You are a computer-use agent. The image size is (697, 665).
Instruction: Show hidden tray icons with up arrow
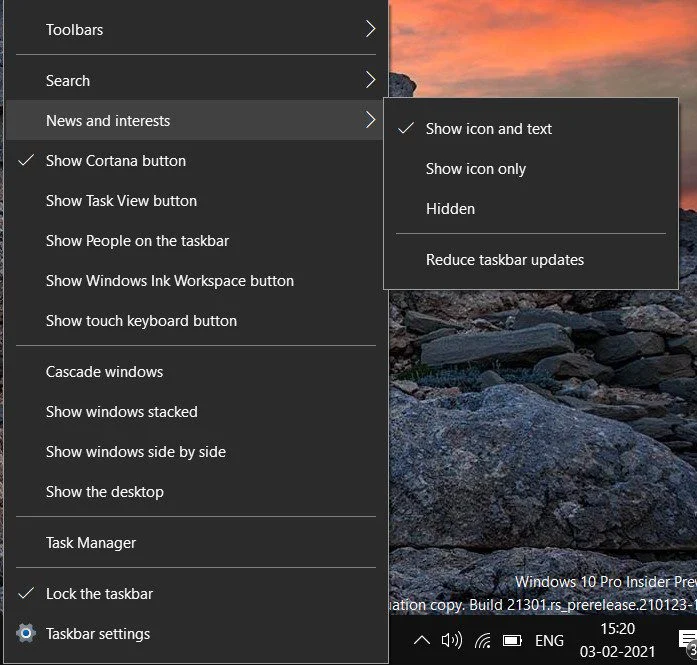point(421,641)
